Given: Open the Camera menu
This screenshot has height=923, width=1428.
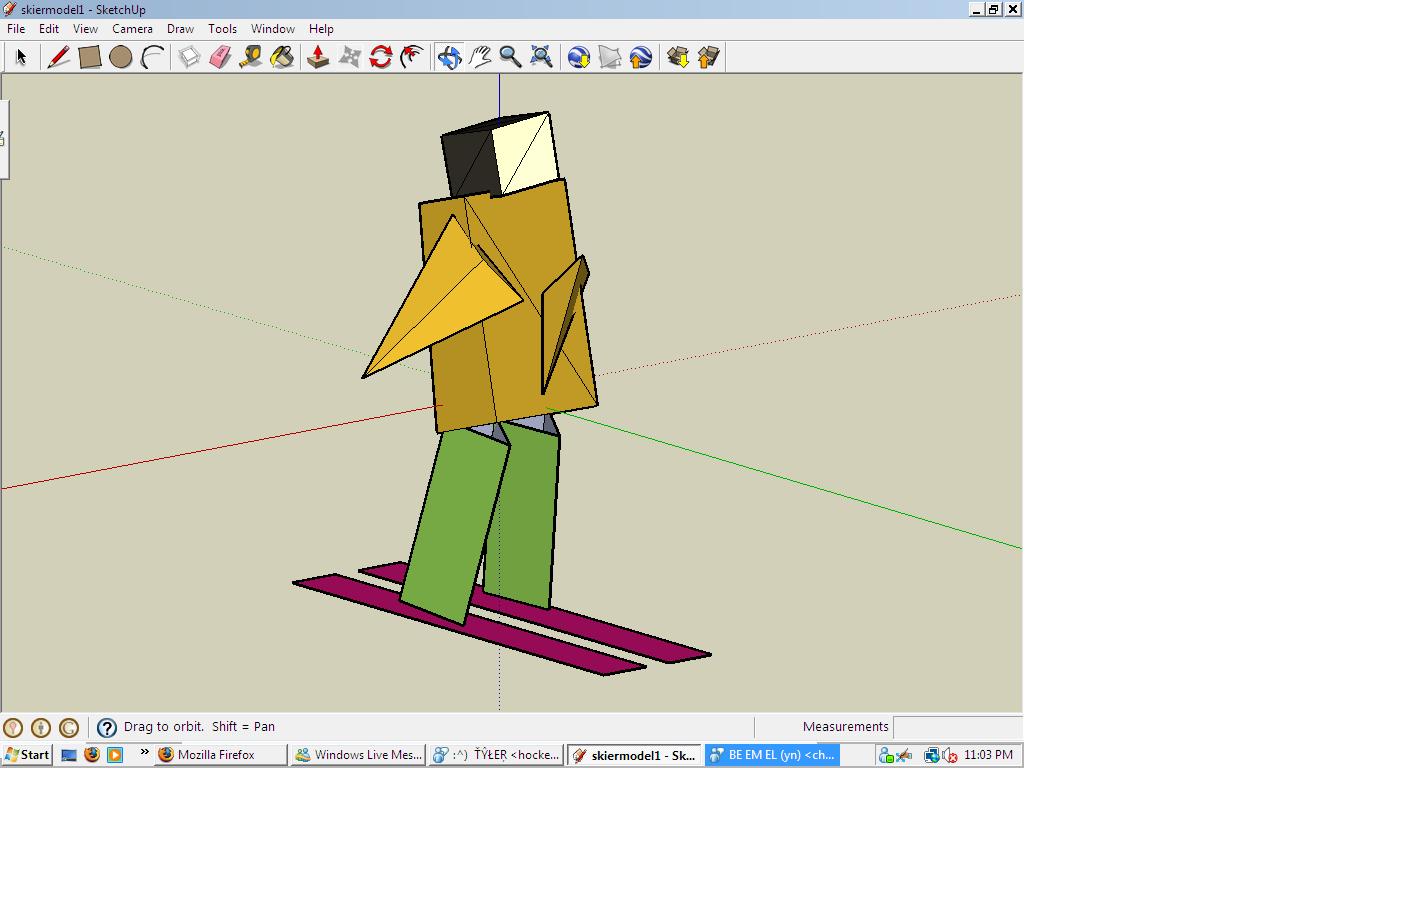Looking at the screenshot, I should 132,29.
